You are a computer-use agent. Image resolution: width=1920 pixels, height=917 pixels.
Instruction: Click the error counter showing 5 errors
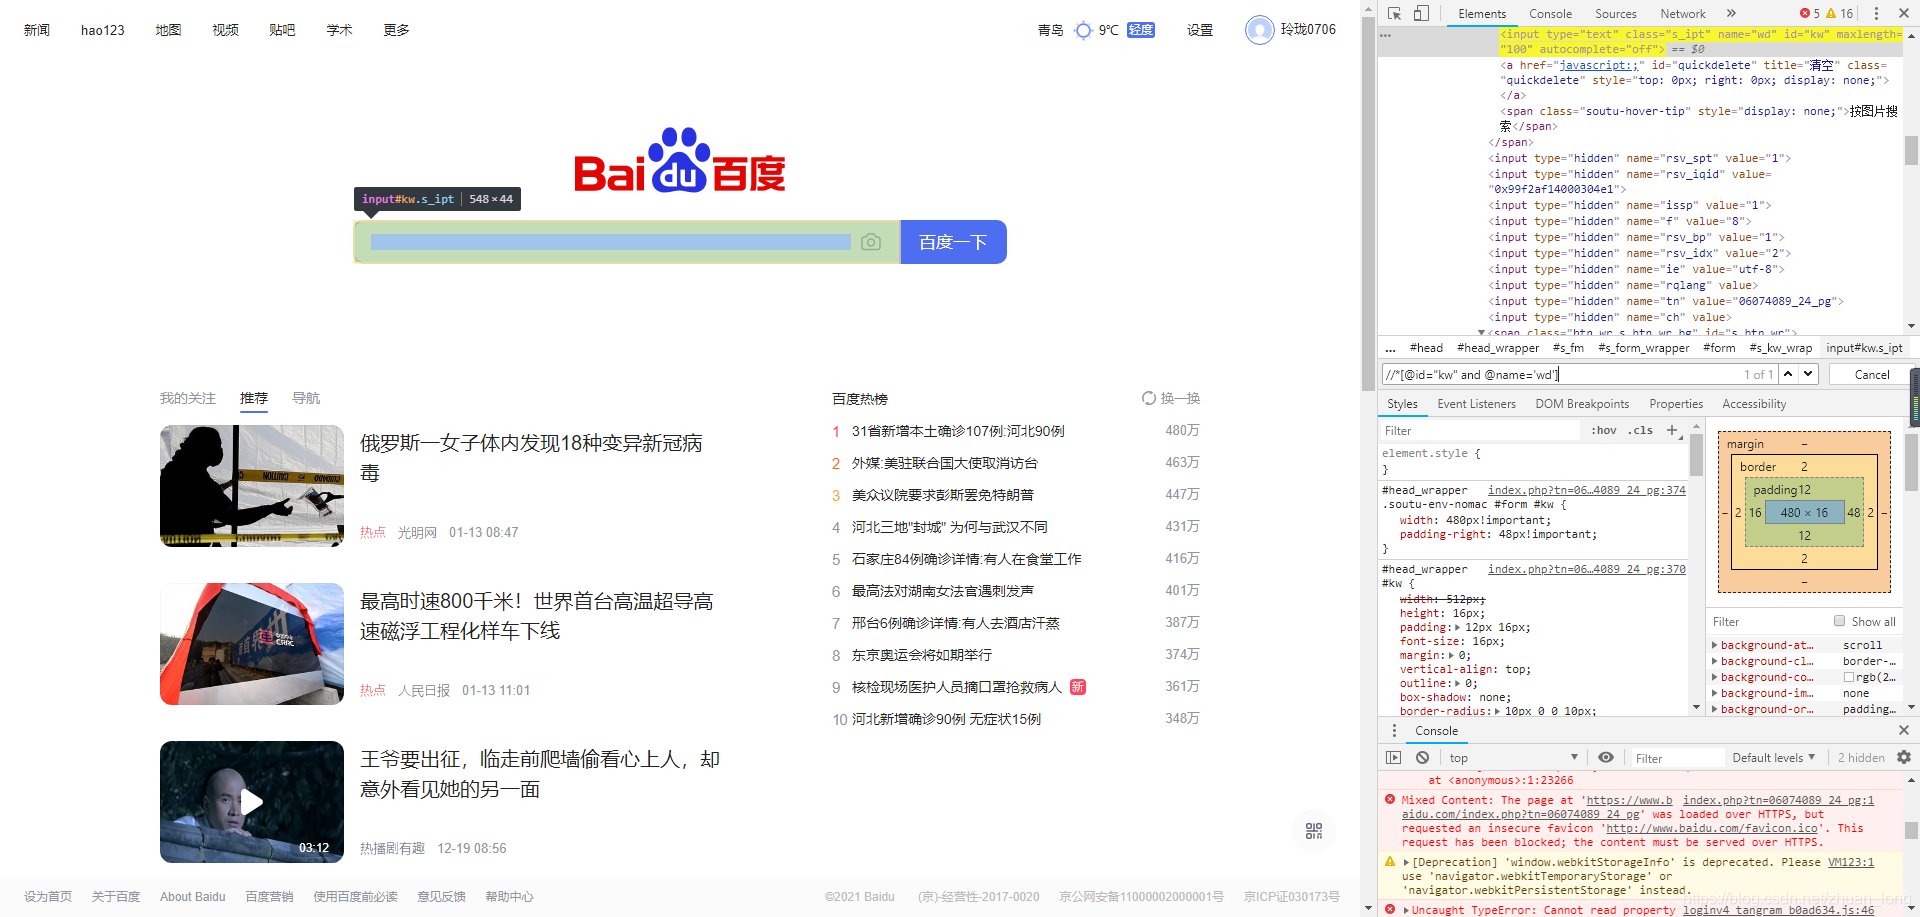point(1807,13)
